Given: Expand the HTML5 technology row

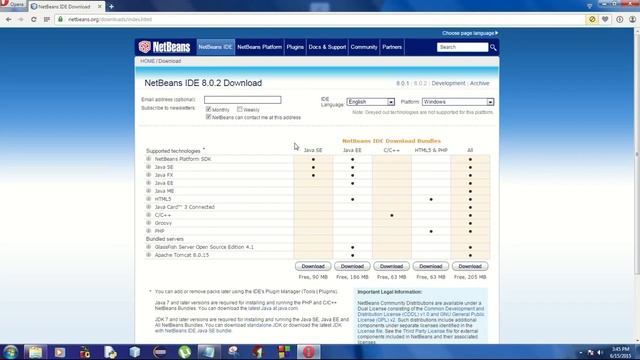Looking at the screenshot, I should pyautogui.click(x=149, y=199).
